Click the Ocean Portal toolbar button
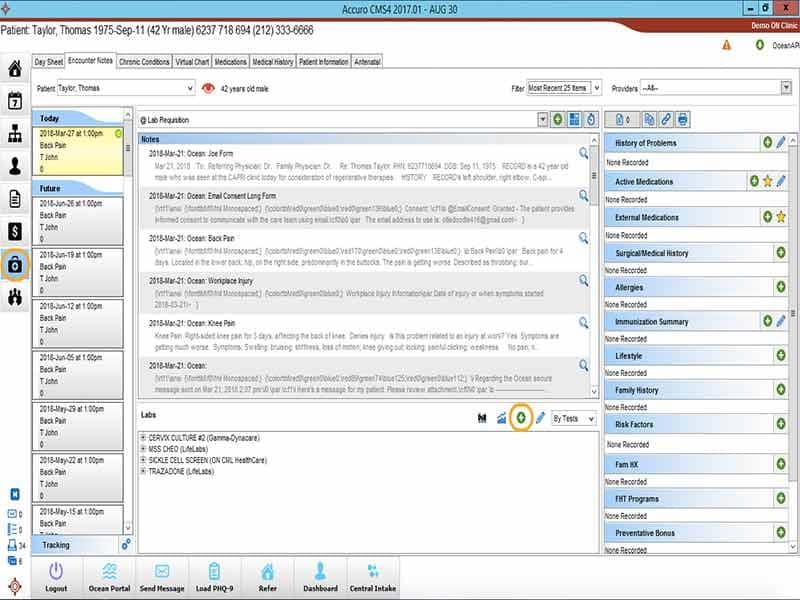 (109, 577)
